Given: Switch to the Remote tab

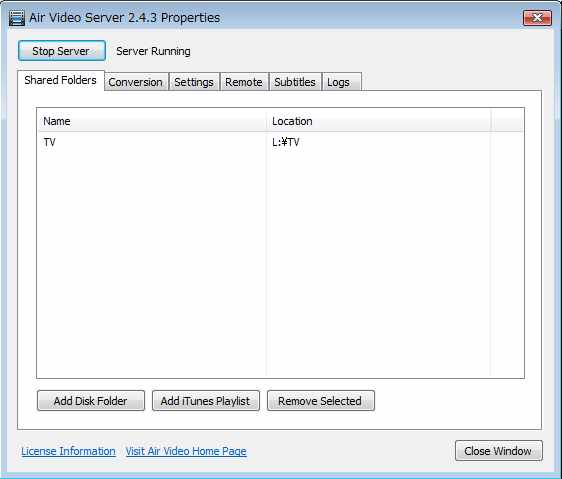Looking at the screenshot, I should pos(244,82).
